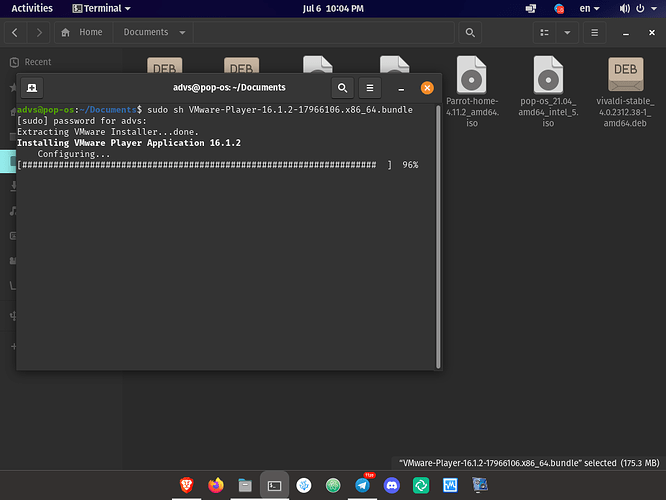
Task: Open the green circular arrows dock app
Action: tap(421, 485)
